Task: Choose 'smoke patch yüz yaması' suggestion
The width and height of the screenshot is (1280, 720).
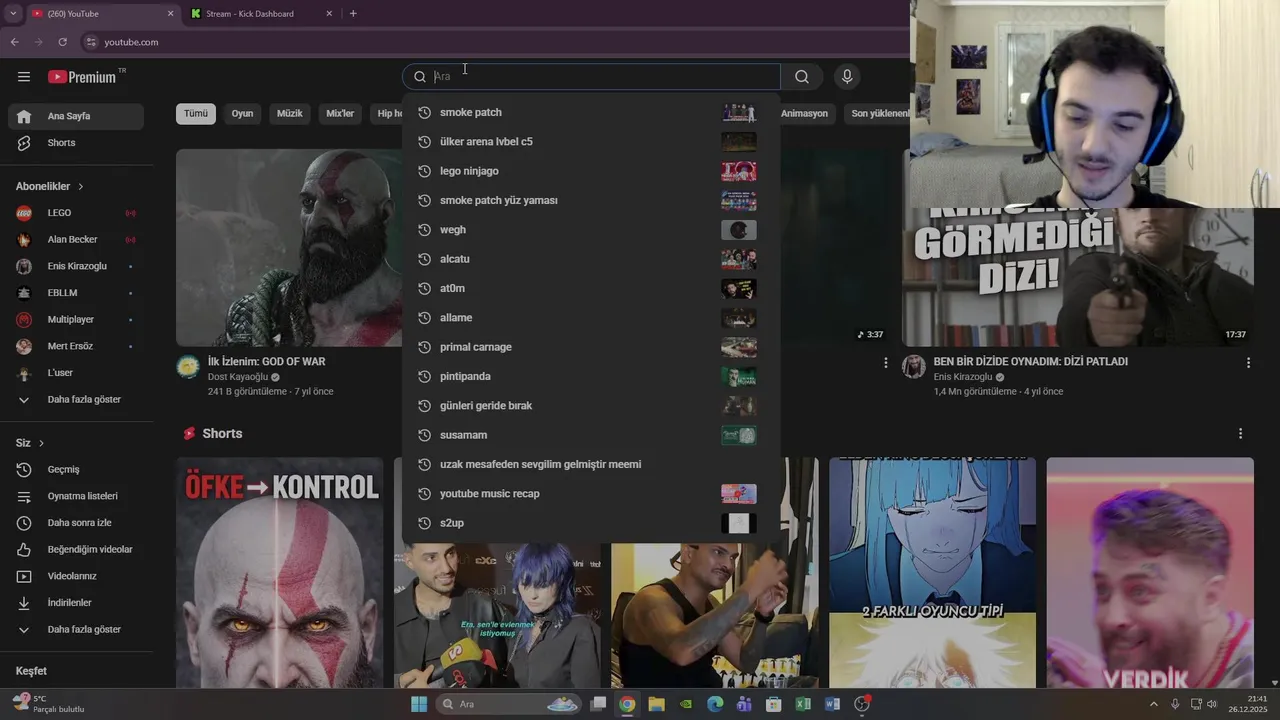Action: click(x=590, y=200)
